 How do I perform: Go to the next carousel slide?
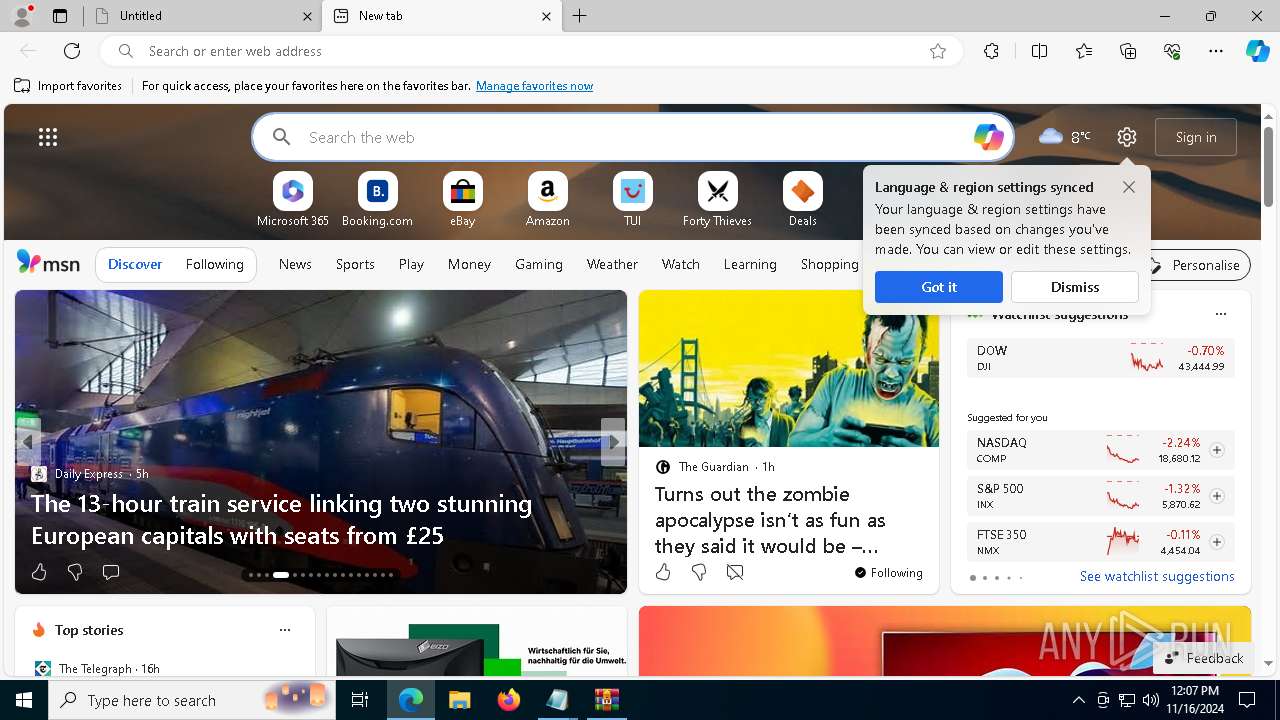[614, 442]
